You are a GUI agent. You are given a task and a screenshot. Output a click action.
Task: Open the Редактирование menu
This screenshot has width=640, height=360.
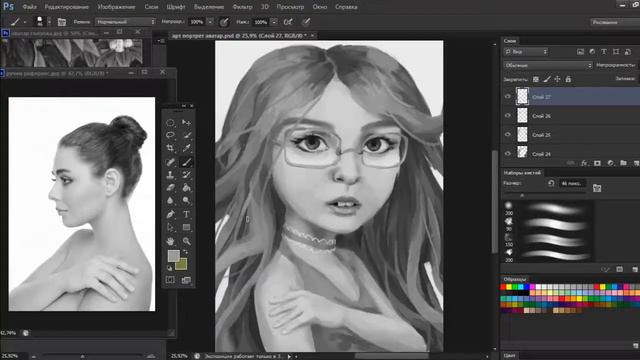(67, 7)
